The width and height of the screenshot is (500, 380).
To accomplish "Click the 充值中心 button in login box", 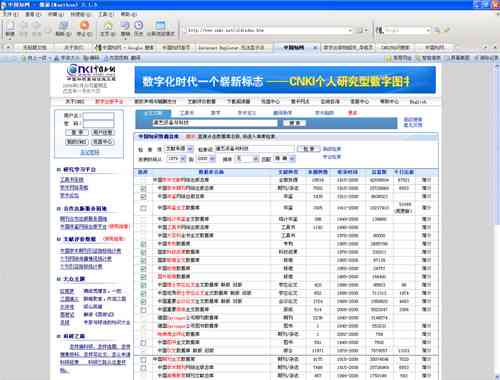I will click(x=102, y=142).
